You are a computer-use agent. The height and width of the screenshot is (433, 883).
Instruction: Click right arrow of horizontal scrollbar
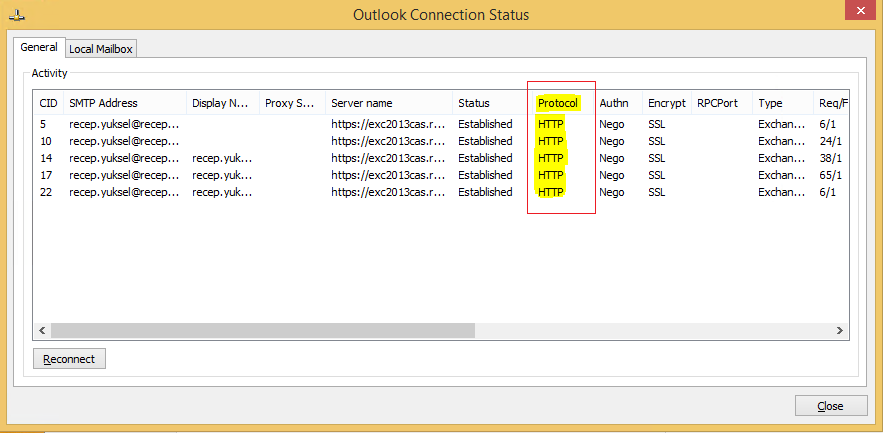(840, 331)
